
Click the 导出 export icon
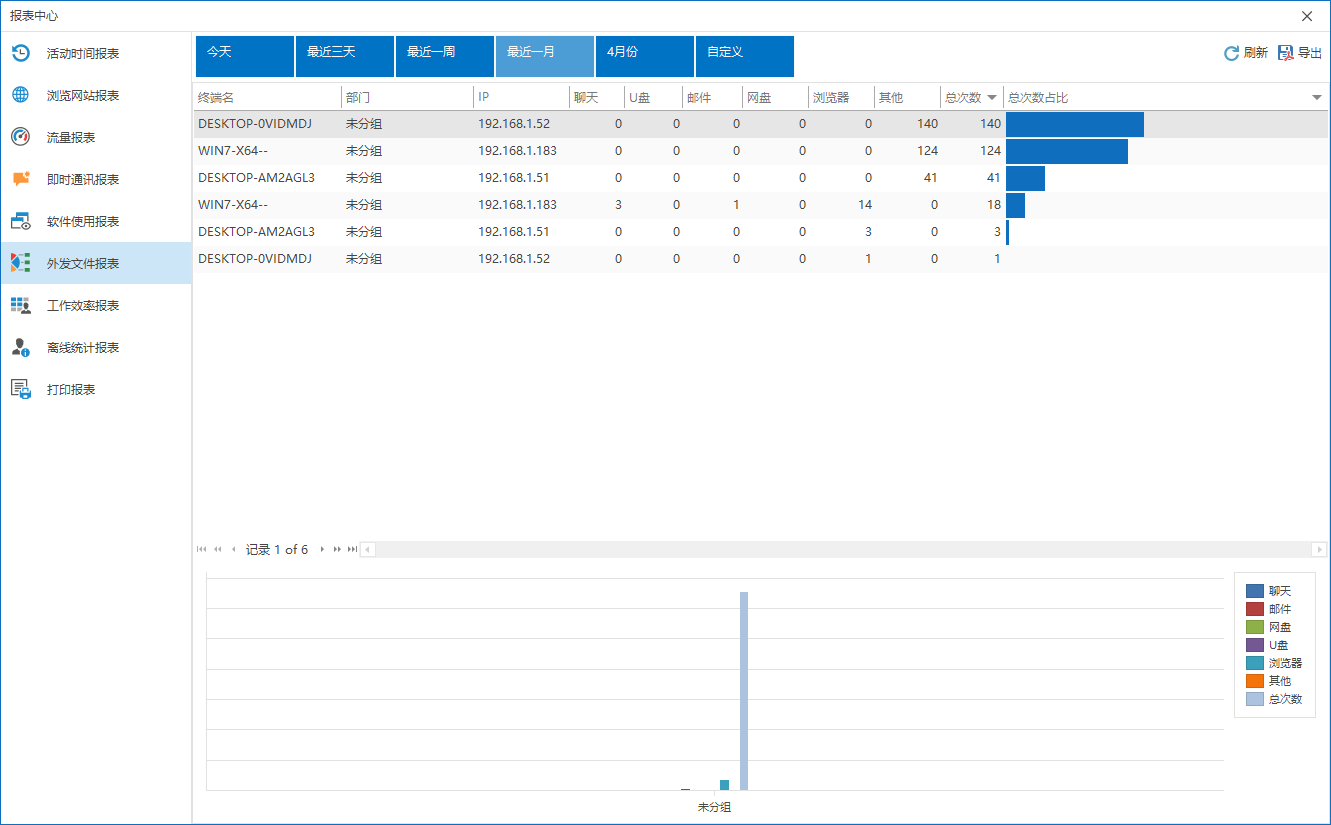tap(1286, 53)
